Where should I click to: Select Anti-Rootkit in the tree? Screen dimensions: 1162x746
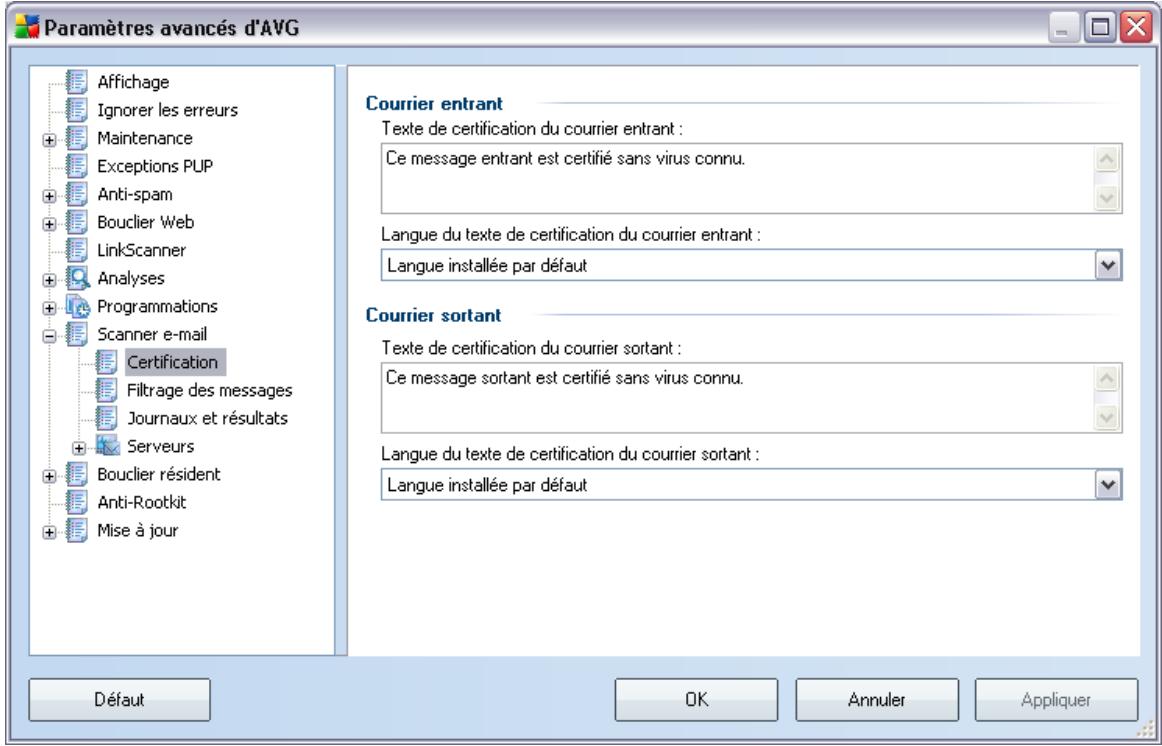click(x=142, y=503)
